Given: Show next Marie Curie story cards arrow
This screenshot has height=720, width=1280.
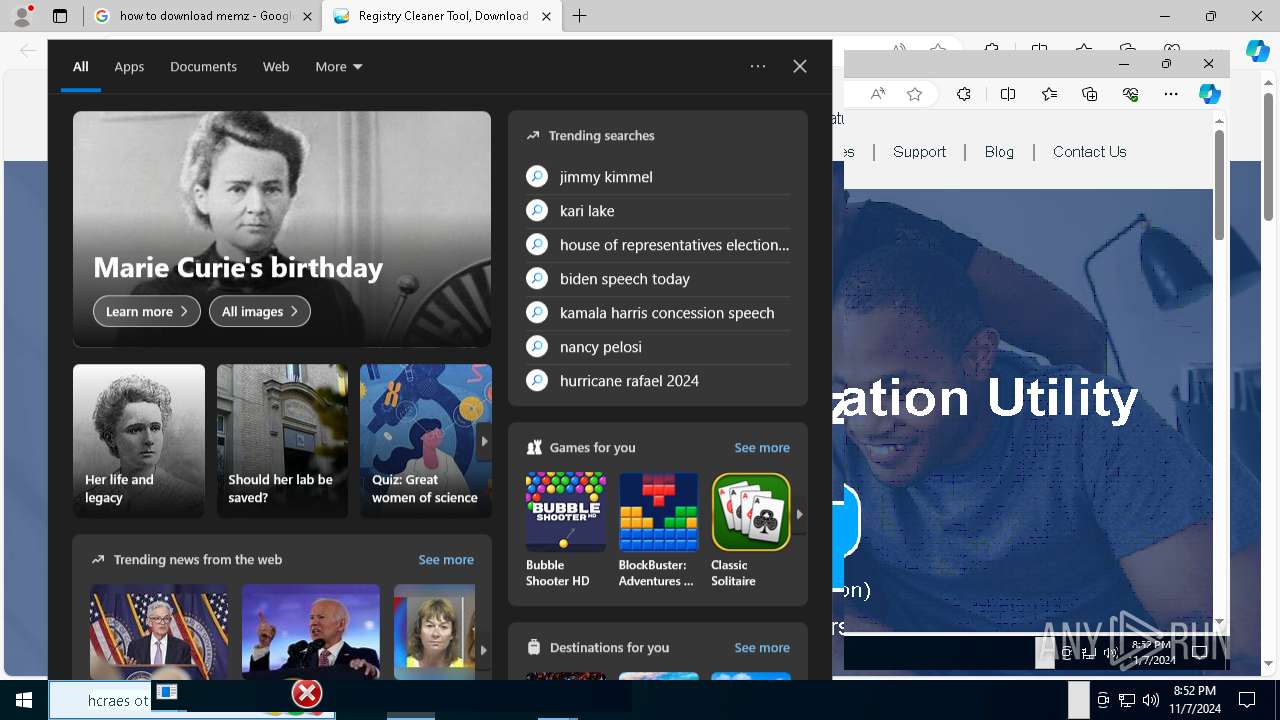Looking at the screenshot, I should [x=484, y=441].
